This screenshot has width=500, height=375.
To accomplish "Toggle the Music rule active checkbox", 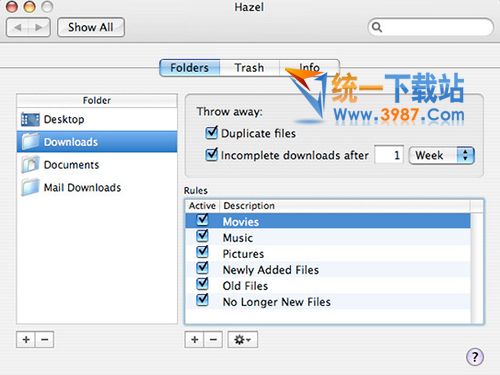I will pos(202,236).
